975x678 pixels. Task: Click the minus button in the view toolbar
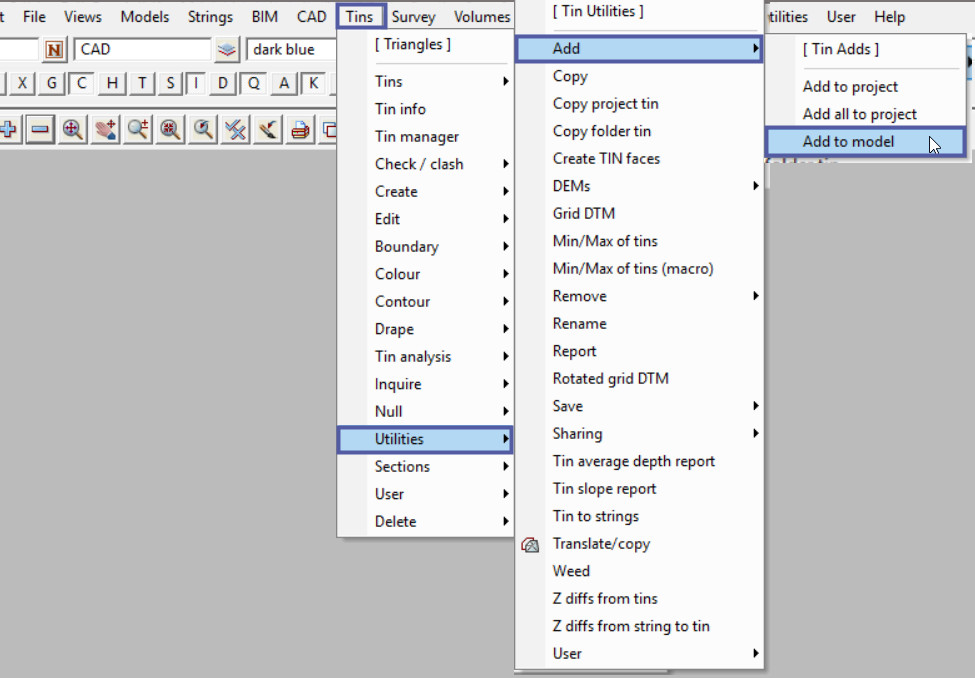pos(40,129)
